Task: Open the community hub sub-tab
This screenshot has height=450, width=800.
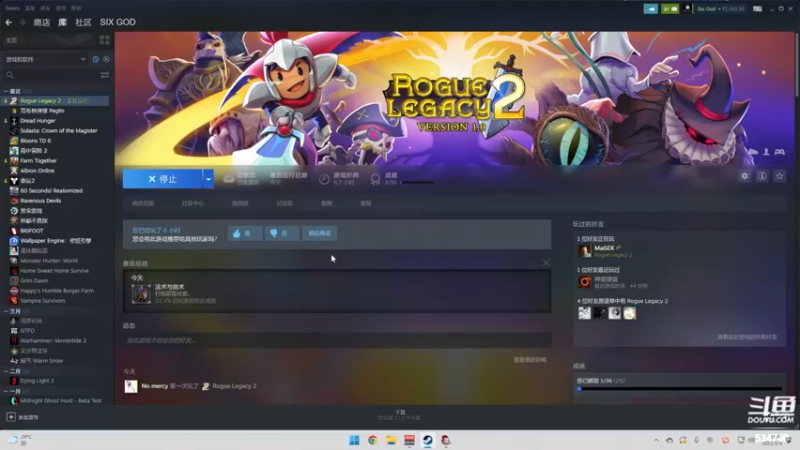Action: click(193, 203)
